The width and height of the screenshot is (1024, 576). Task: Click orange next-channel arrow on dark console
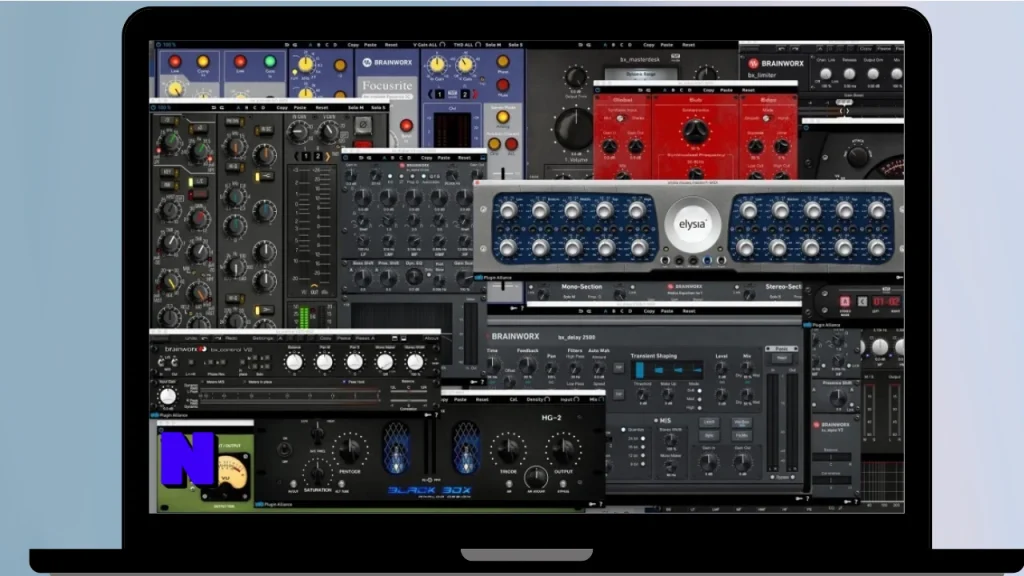pyautogui.click(x=328, y=157)
